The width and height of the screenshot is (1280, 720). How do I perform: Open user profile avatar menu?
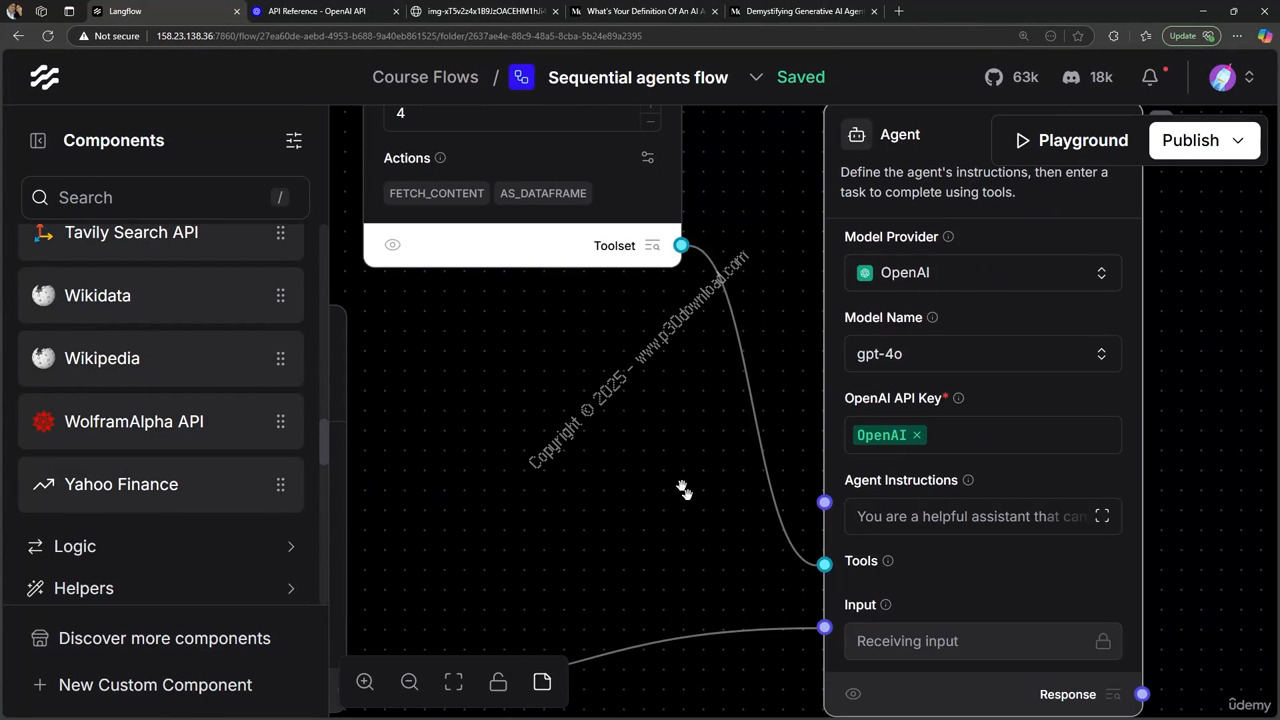coord(1222,77)
